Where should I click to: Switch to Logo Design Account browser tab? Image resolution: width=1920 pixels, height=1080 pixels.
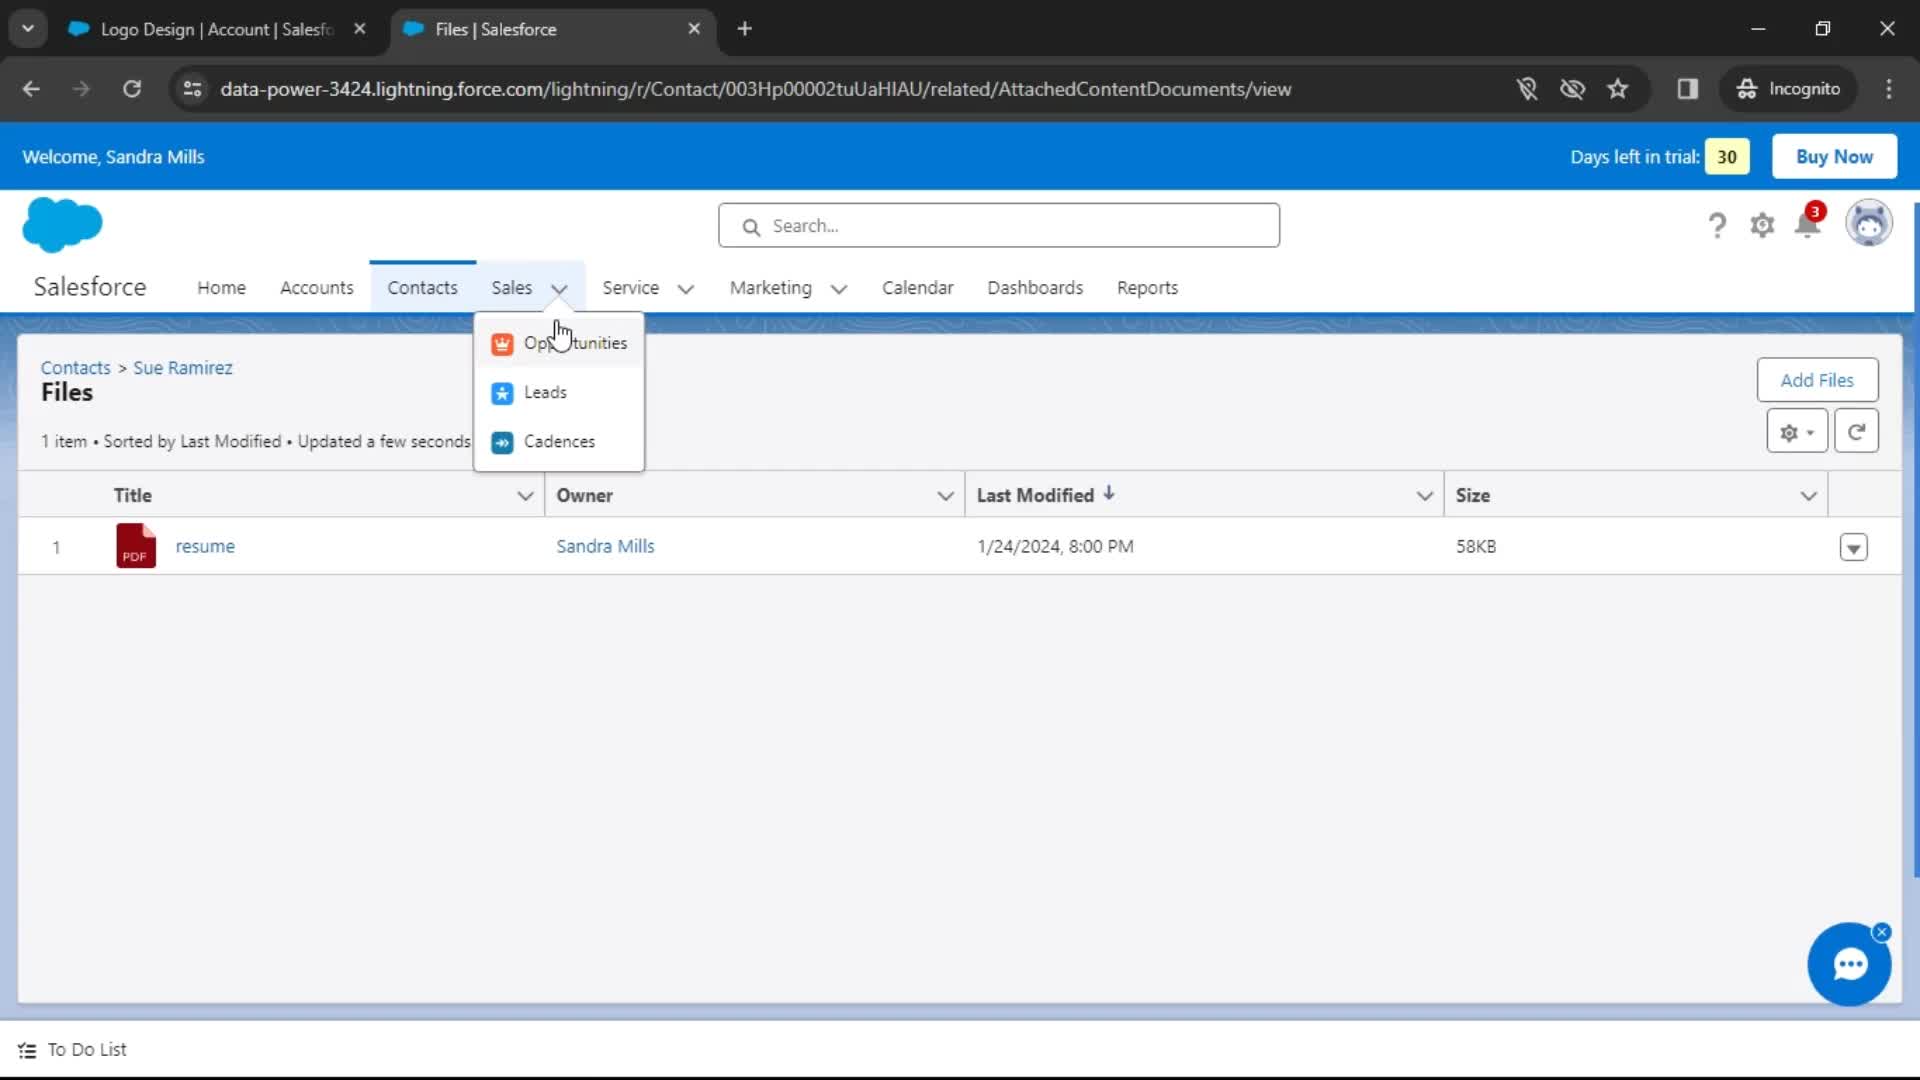pos(218,29)
